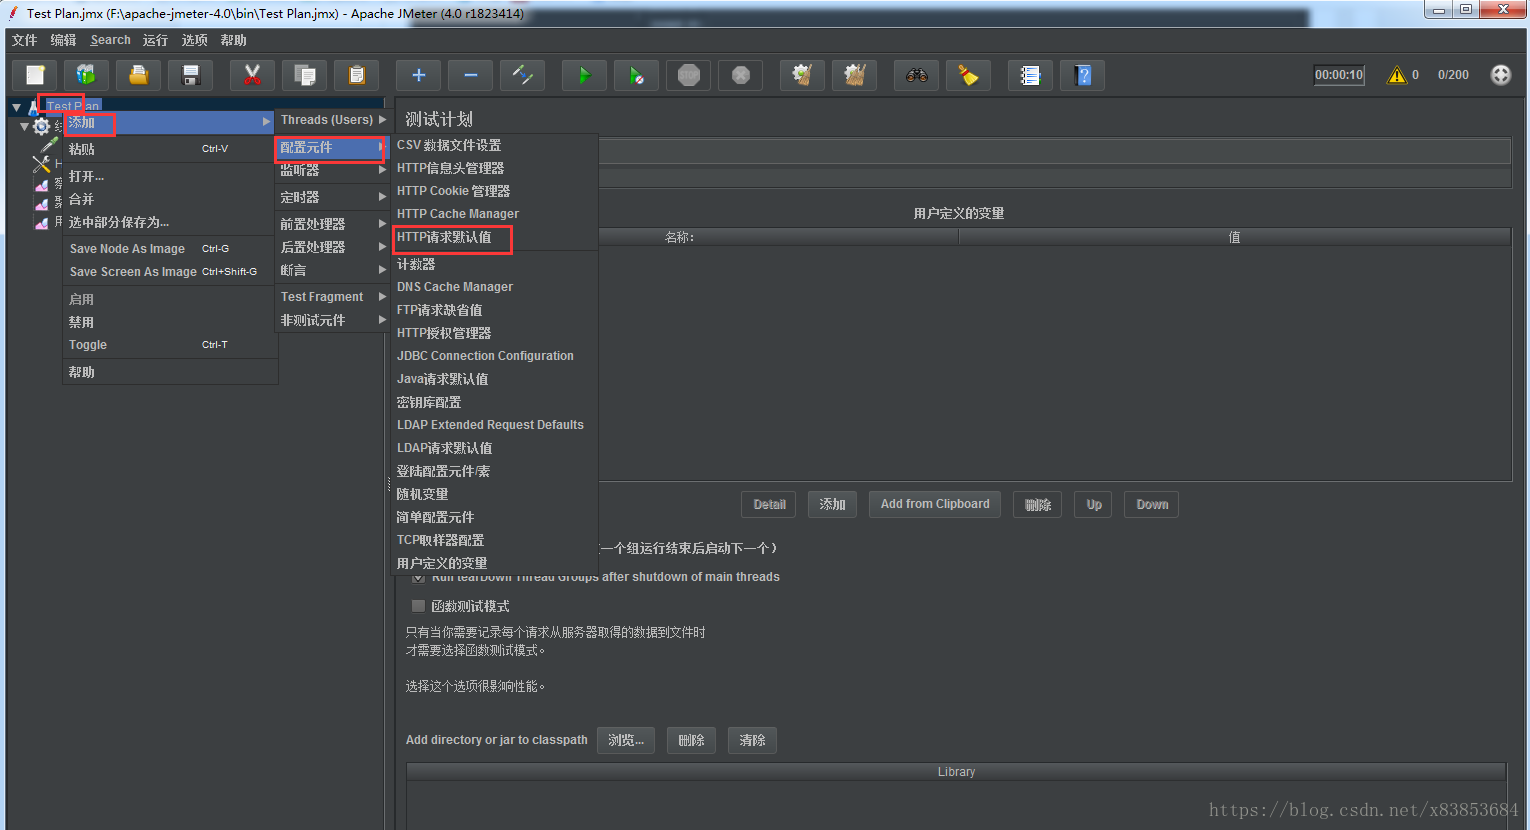This screenshot has height=830, width=1530.
Task: Click the Add from Clipboard button
Action: point(935,505)
